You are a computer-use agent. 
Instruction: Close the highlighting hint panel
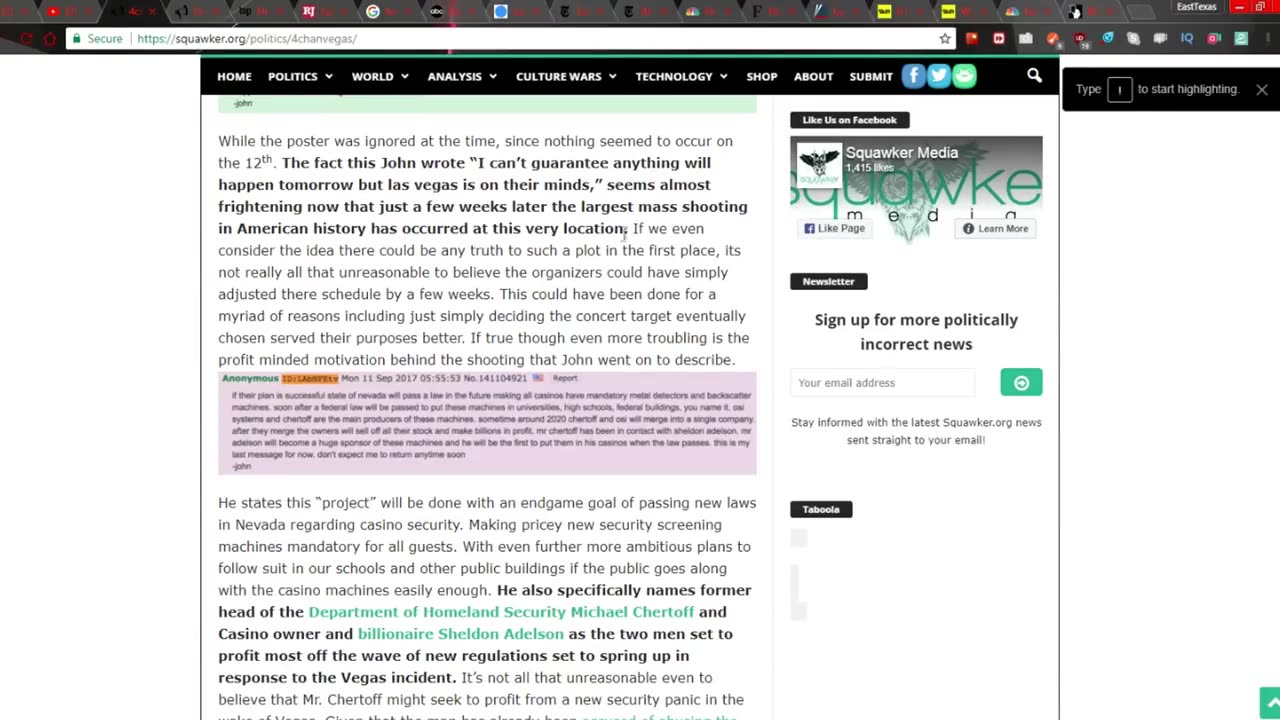[1262, 89]
